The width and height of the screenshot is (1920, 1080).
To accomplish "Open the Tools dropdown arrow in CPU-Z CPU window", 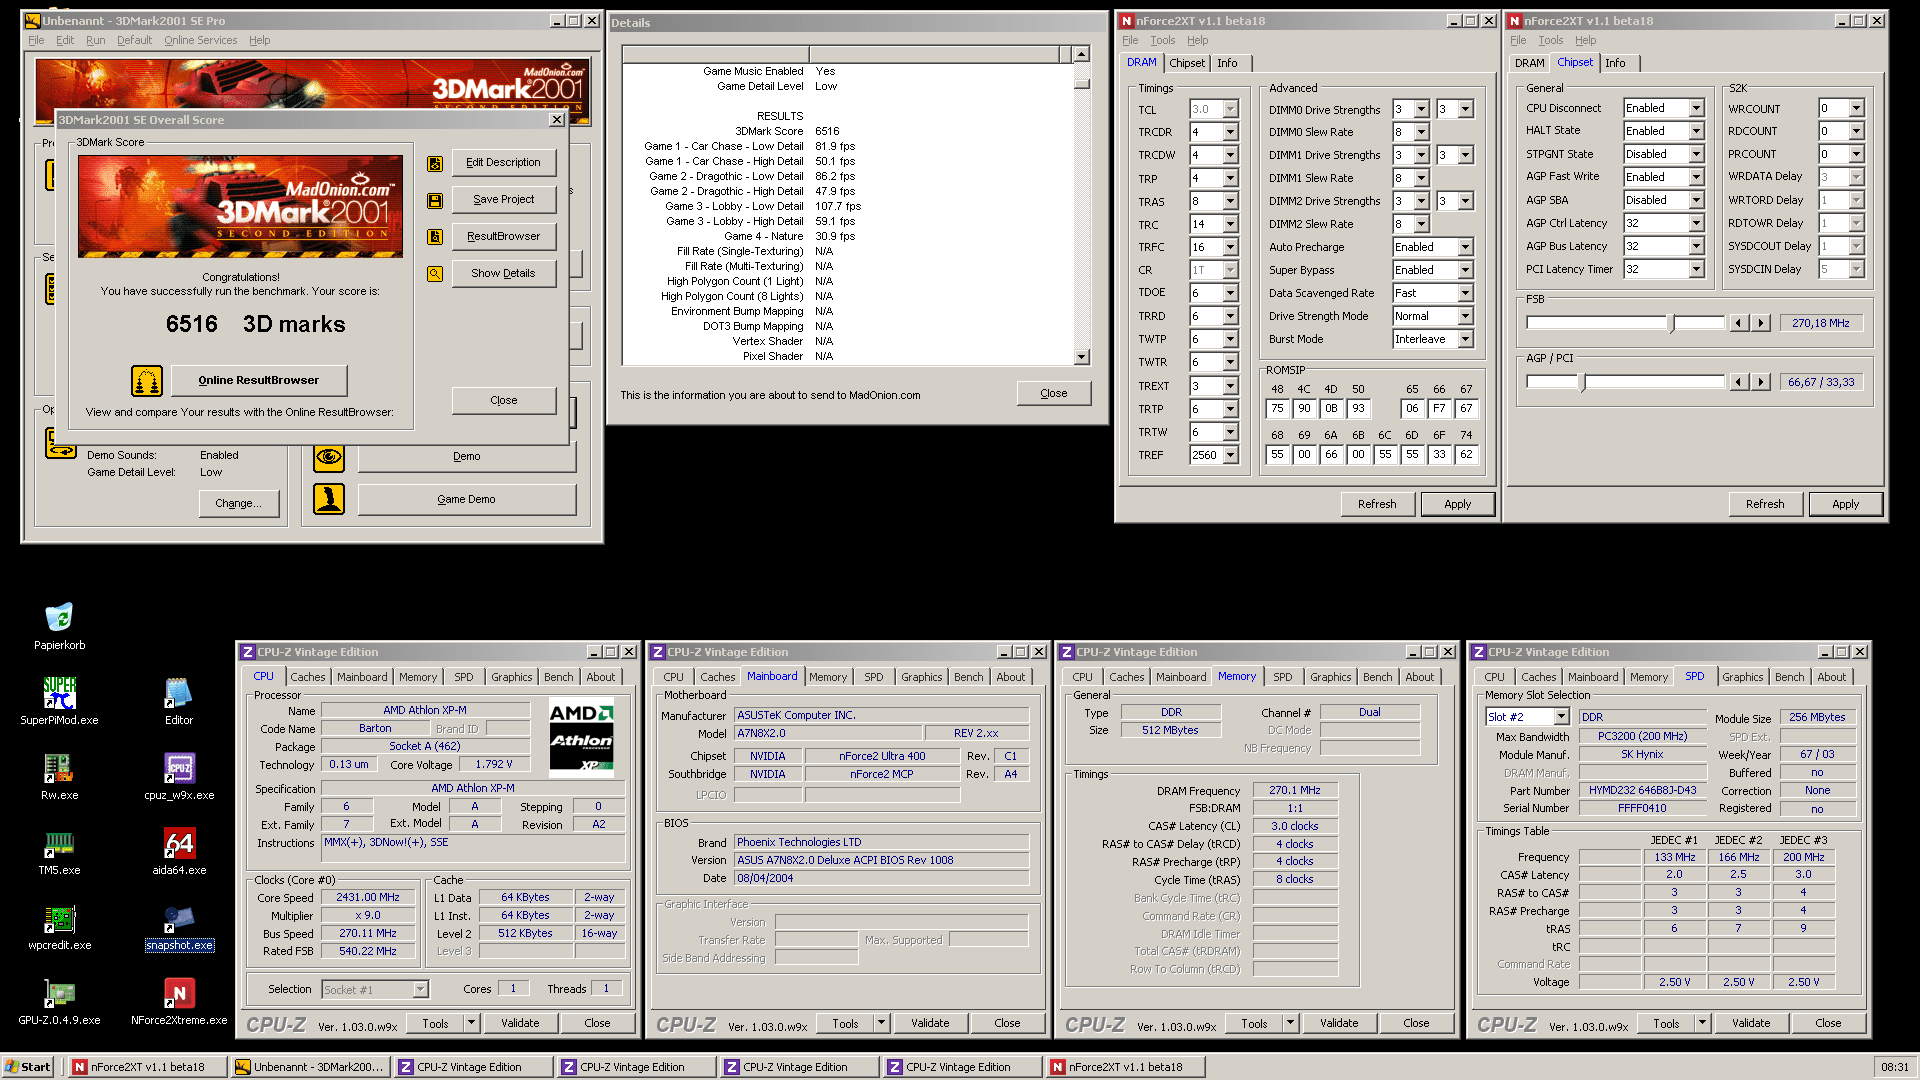I will tap(471, 1023).
